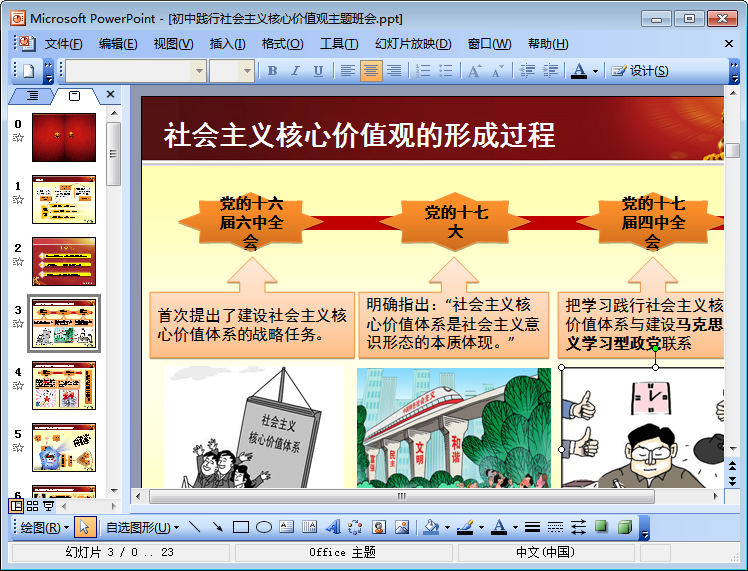Choose dash style
The height and width of the screenshot is (571, 748).
click(x=555, y=527)
